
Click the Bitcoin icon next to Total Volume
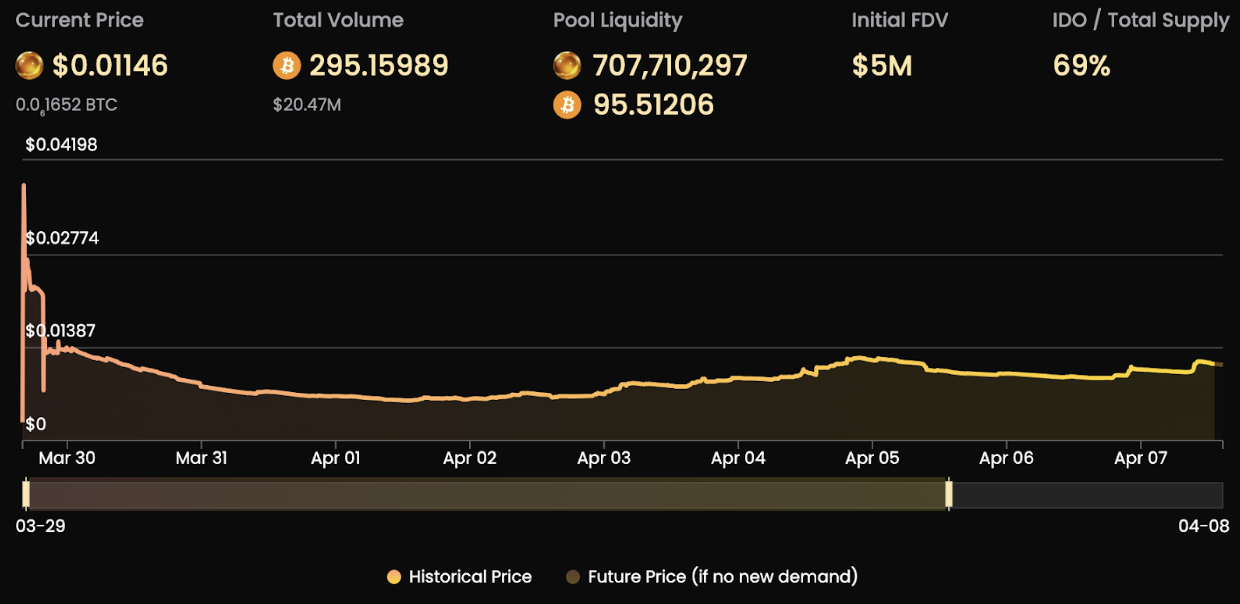click(x=286, y=66)
